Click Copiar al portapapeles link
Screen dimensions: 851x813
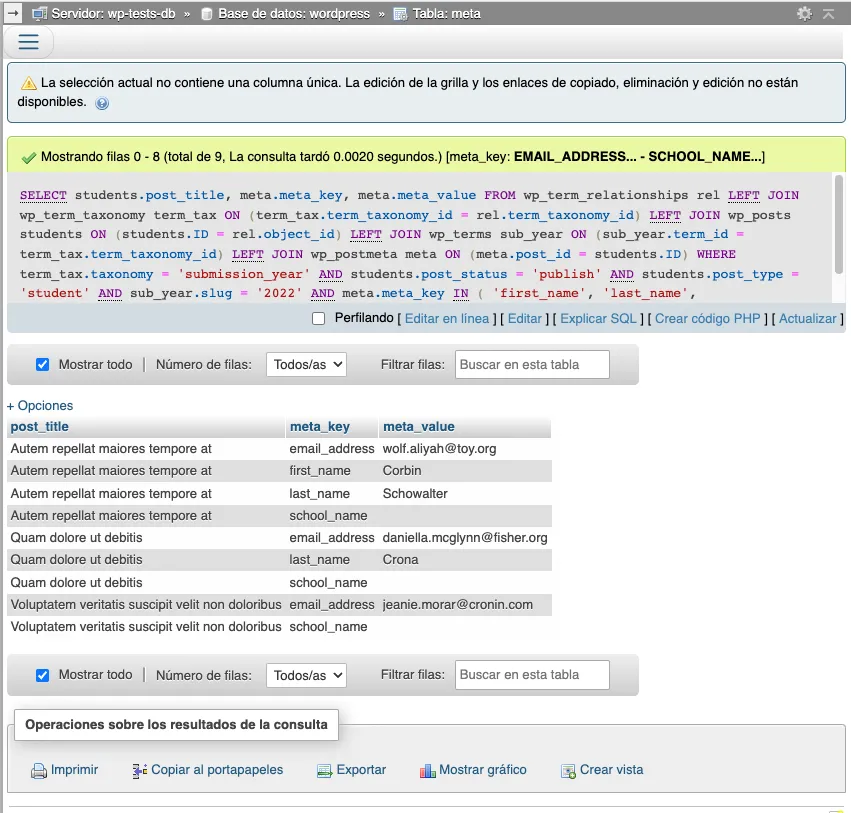click(x=217, y=770)
